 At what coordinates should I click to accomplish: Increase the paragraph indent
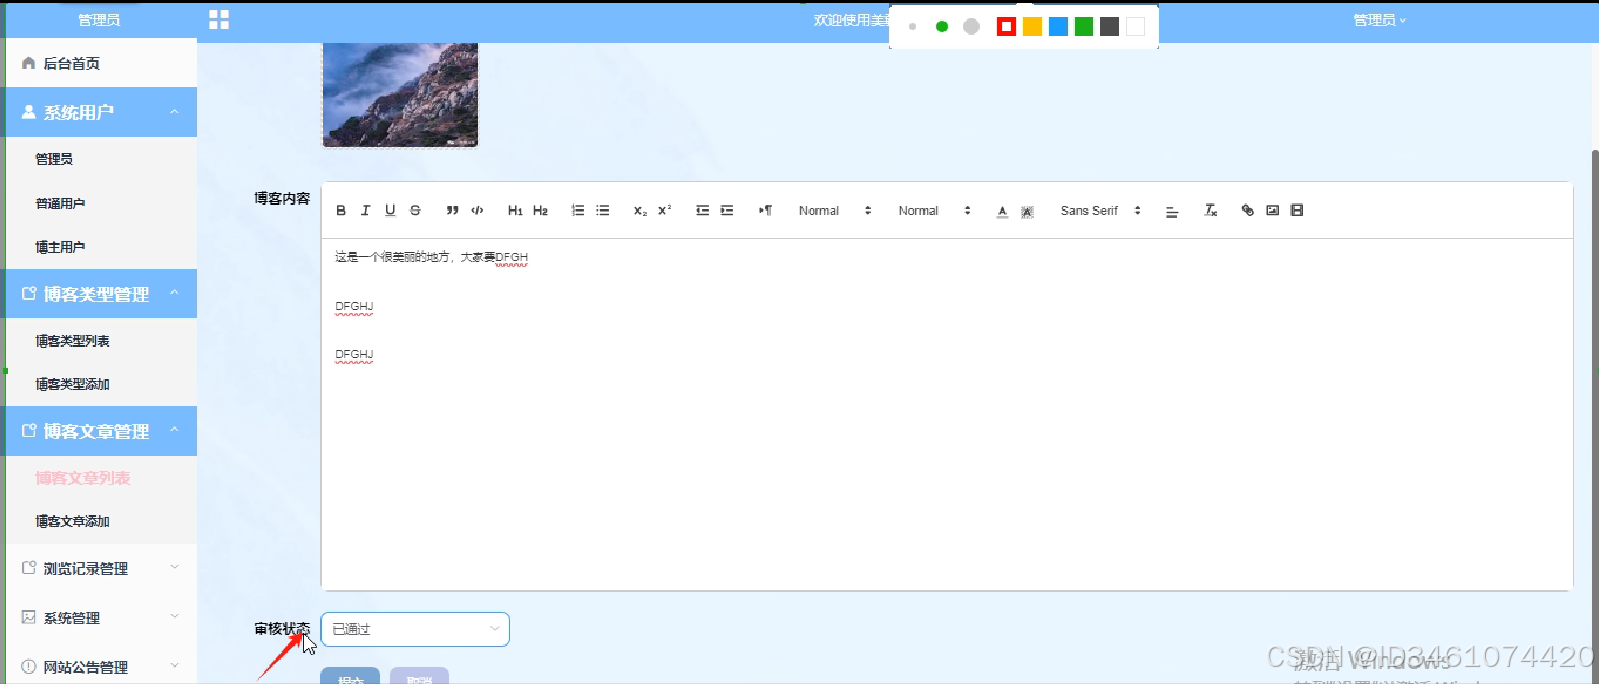727,211
